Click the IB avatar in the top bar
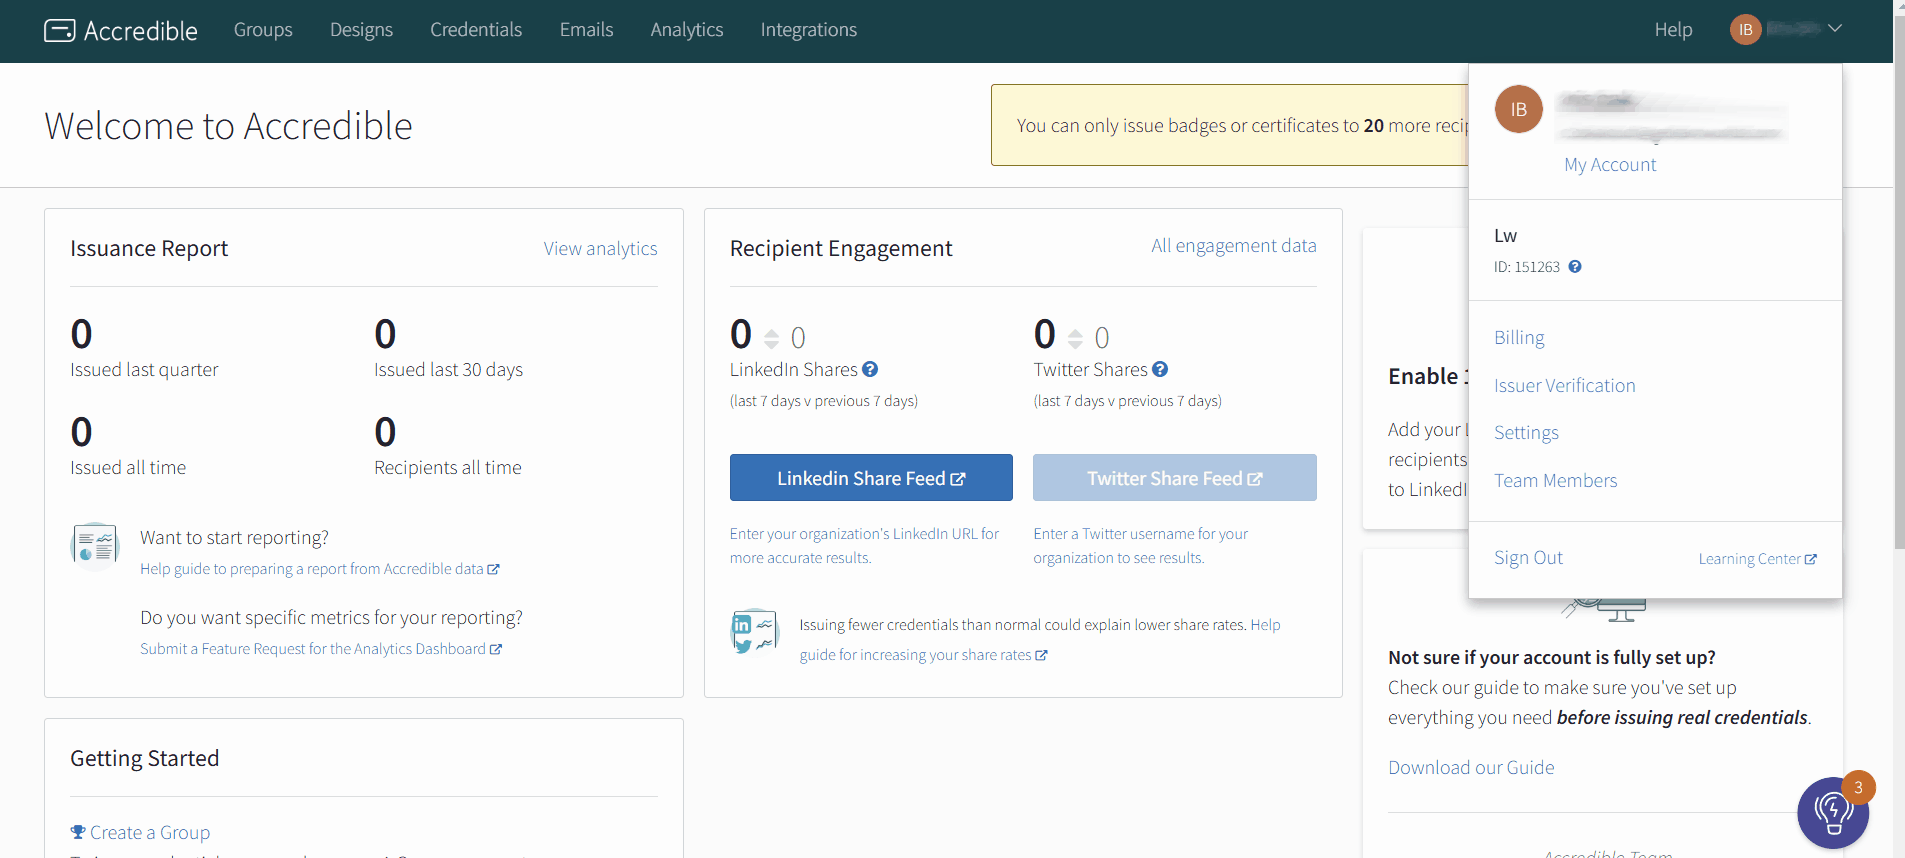 click(x=1745, y=30)
